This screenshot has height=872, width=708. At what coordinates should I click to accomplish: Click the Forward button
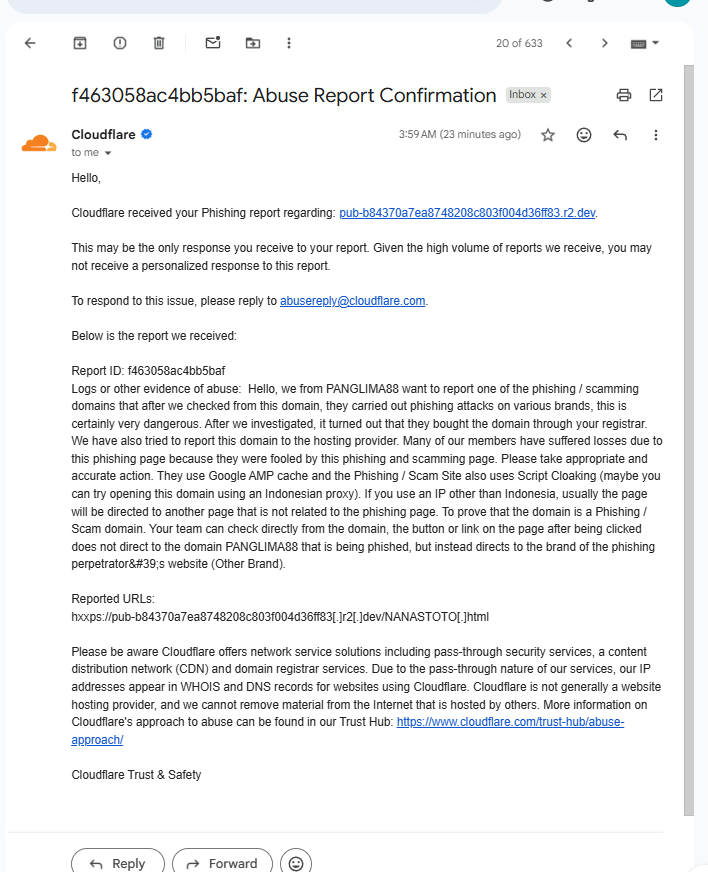(222, 863)
